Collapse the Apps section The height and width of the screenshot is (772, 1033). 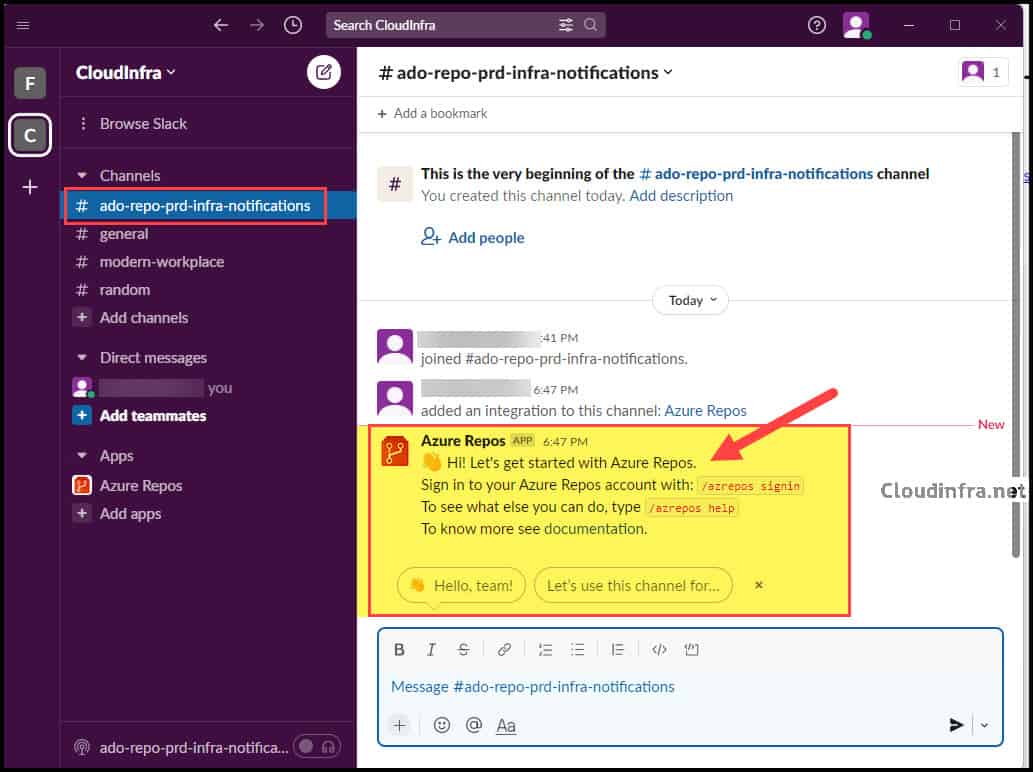pos(82,456)
